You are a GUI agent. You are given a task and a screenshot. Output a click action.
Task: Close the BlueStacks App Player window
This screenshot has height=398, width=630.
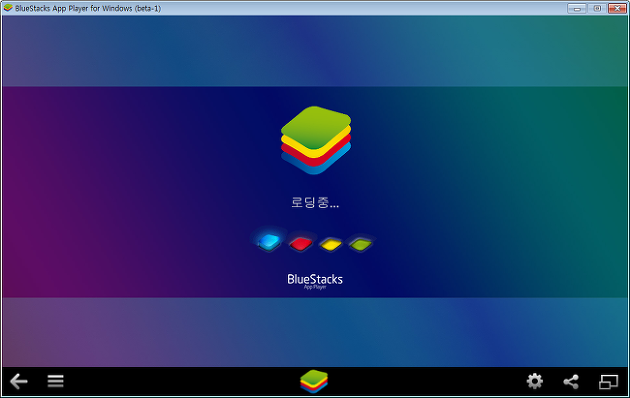[x=618, y=8]
